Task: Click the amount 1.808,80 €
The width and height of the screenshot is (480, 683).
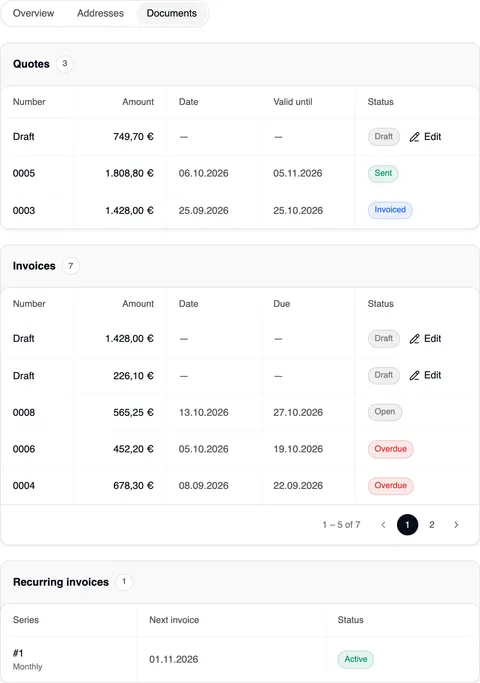Action: pyautogui.click(x=129, y=173)
